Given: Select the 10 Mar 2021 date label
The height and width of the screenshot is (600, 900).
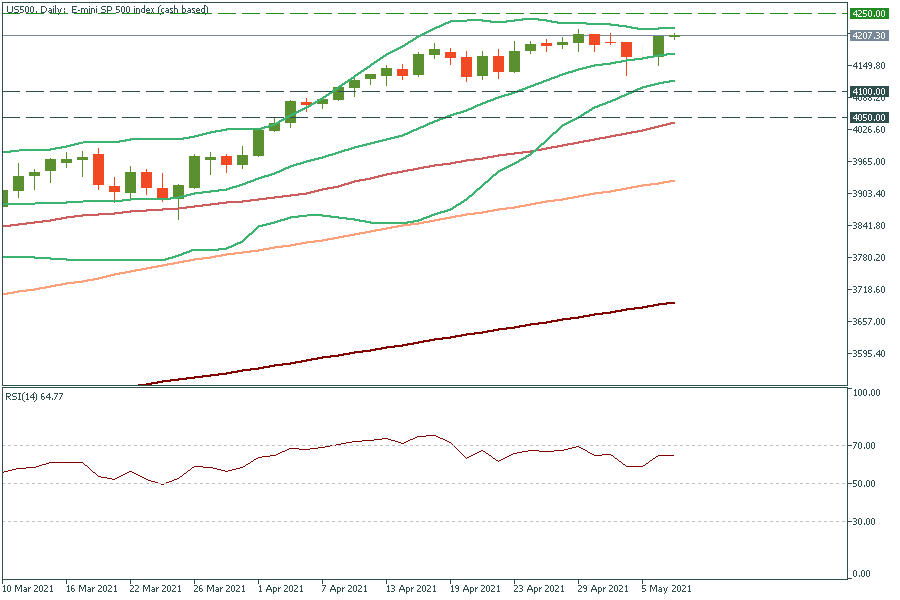Looking at the screenshot, I should [29, 589].
